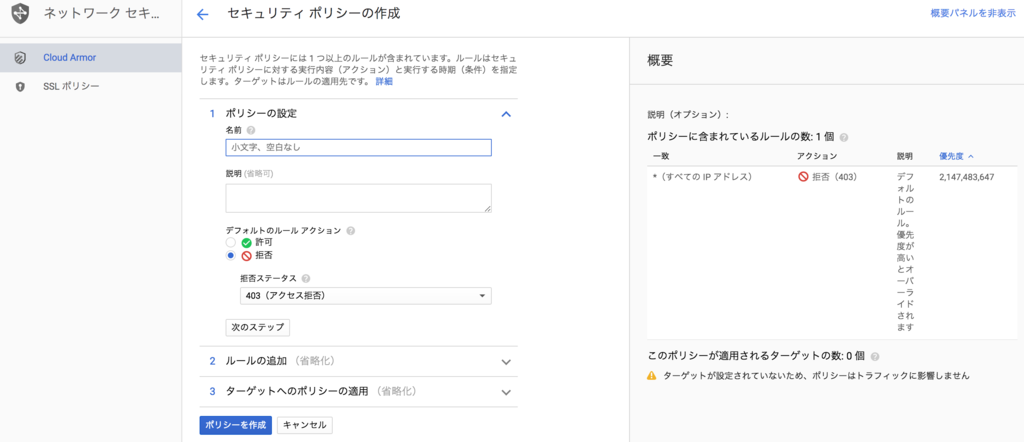Screen dimensions: 1024x442
Task: Click the 次のステップ button
Action: pyautogui.click(x=257, y=327)
